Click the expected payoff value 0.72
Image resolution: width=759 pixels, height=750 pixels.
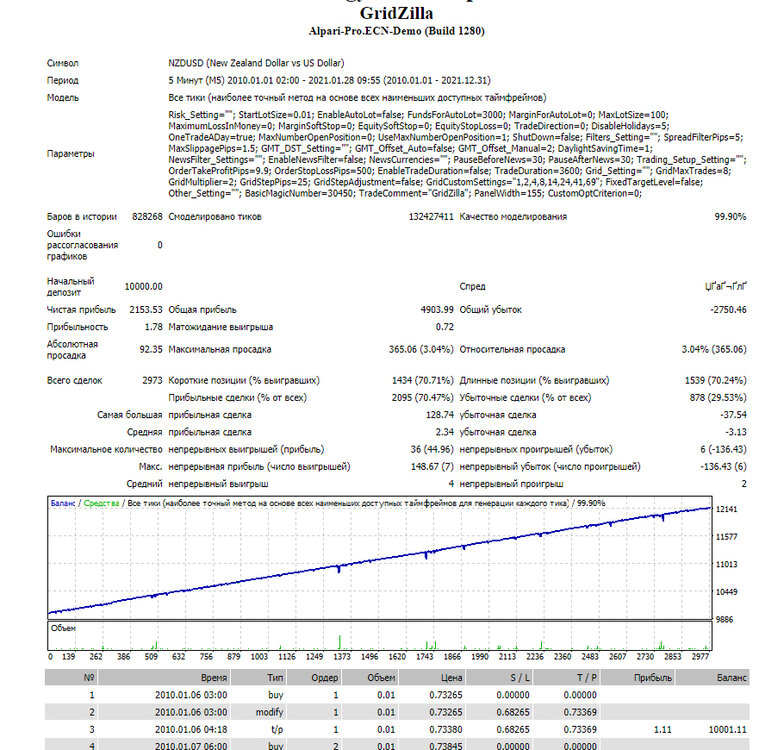point(444,327)
